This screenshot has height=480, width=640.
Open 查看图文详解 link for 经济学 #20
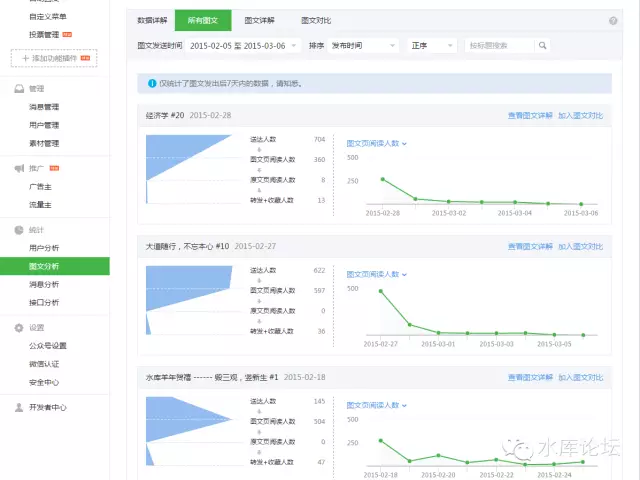click(530, 115)
